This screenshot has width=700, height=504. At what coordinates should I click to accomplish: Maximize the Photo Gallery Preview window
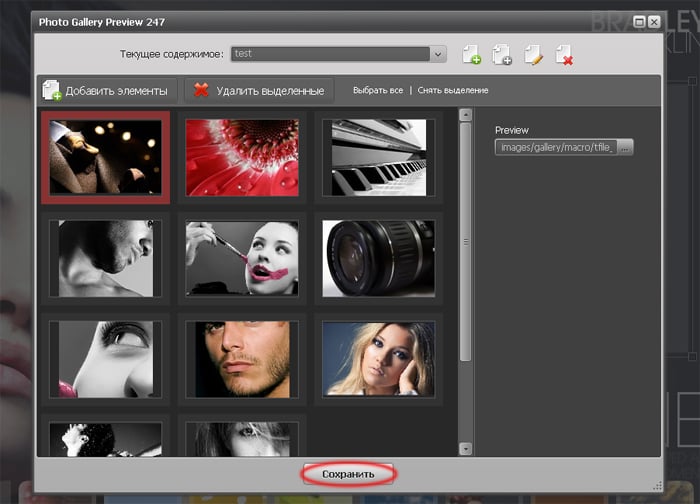[x=639, y=20]
